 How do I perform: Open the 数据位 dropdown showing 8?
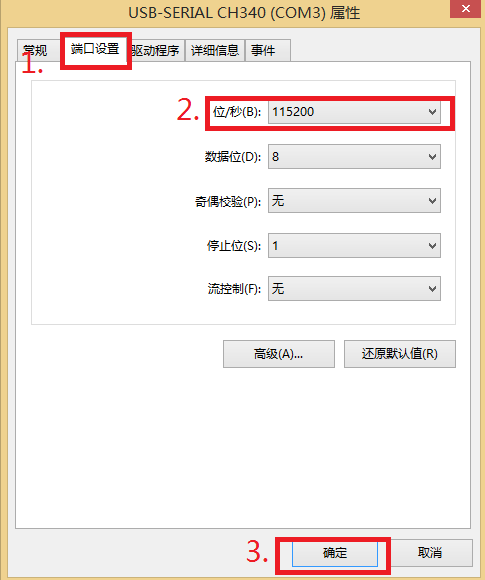pyautogui.click(x=354, y=156)
